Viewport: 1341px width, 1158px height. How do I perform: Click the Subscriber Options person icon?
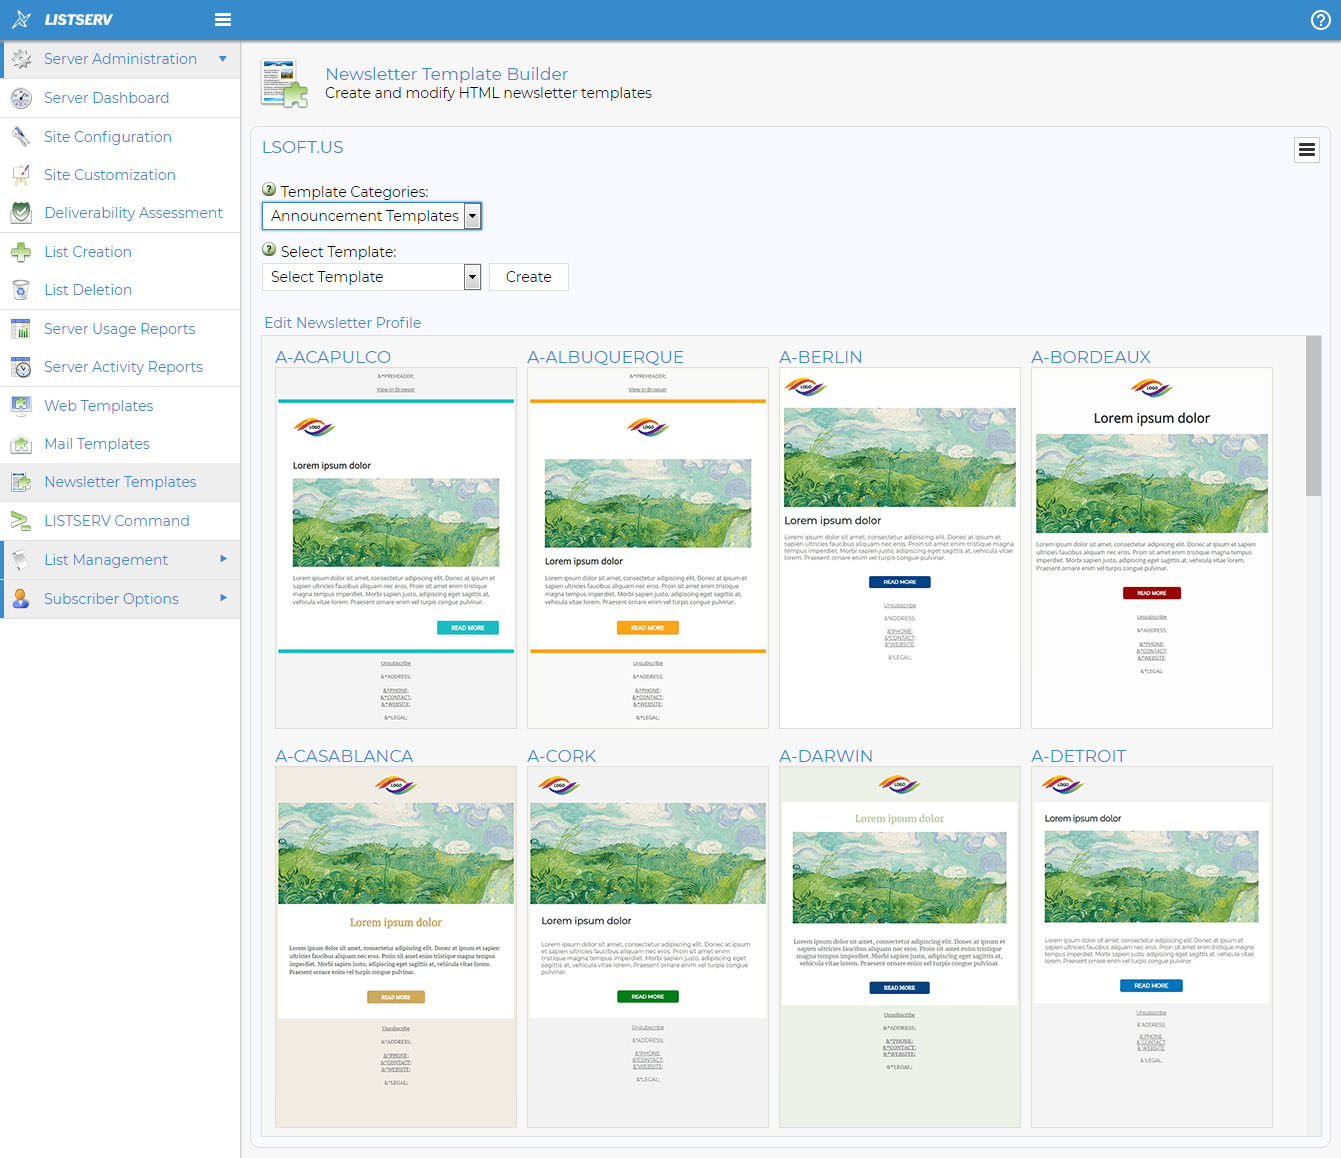tap(21, 599)
